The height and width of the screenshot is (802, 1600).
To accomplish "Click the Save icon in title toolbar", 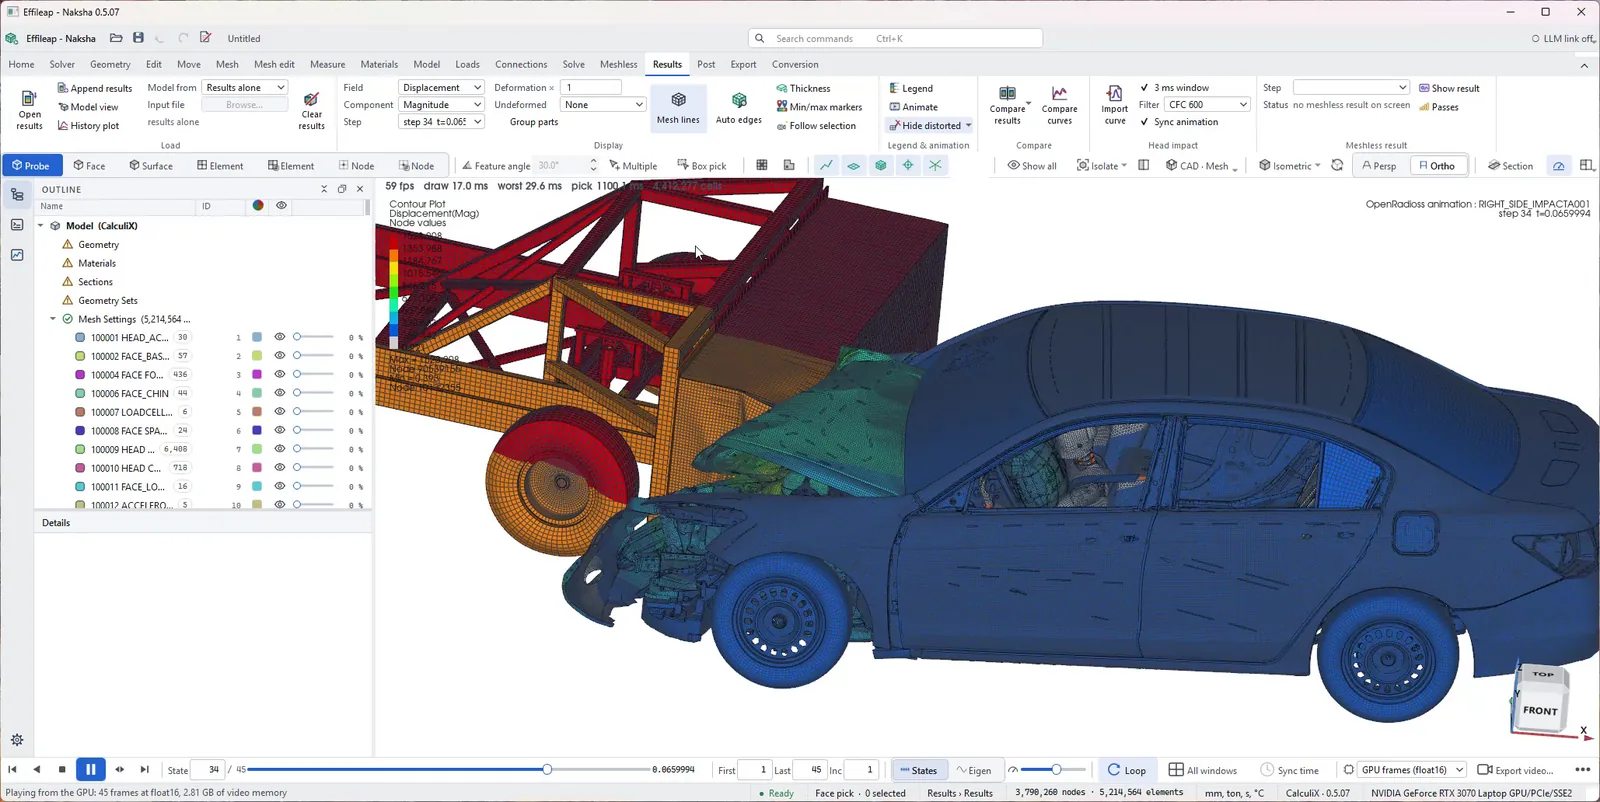I will click(x=138, y=38).
